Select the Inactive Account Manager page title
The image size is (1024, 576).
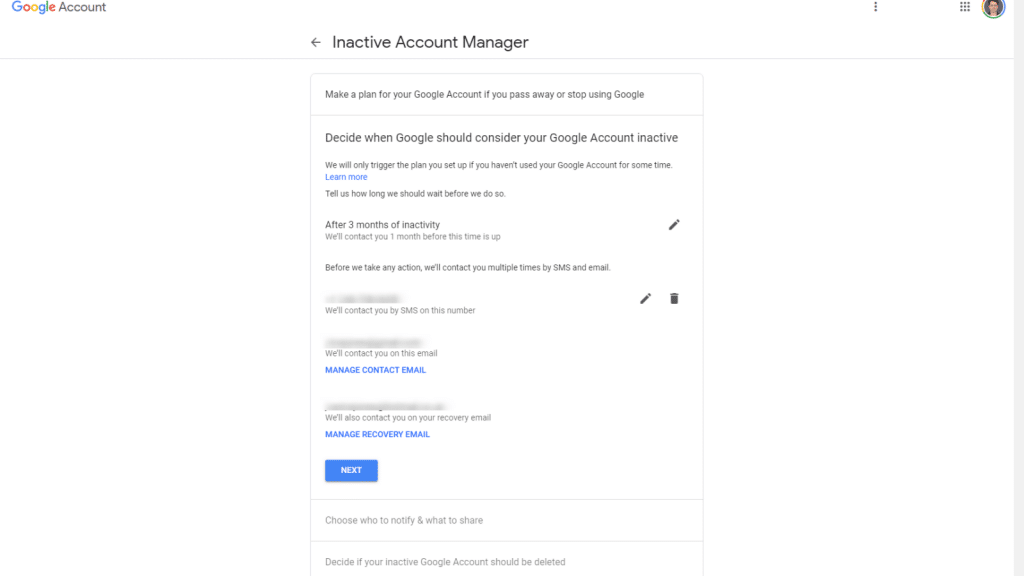point(431,42)
